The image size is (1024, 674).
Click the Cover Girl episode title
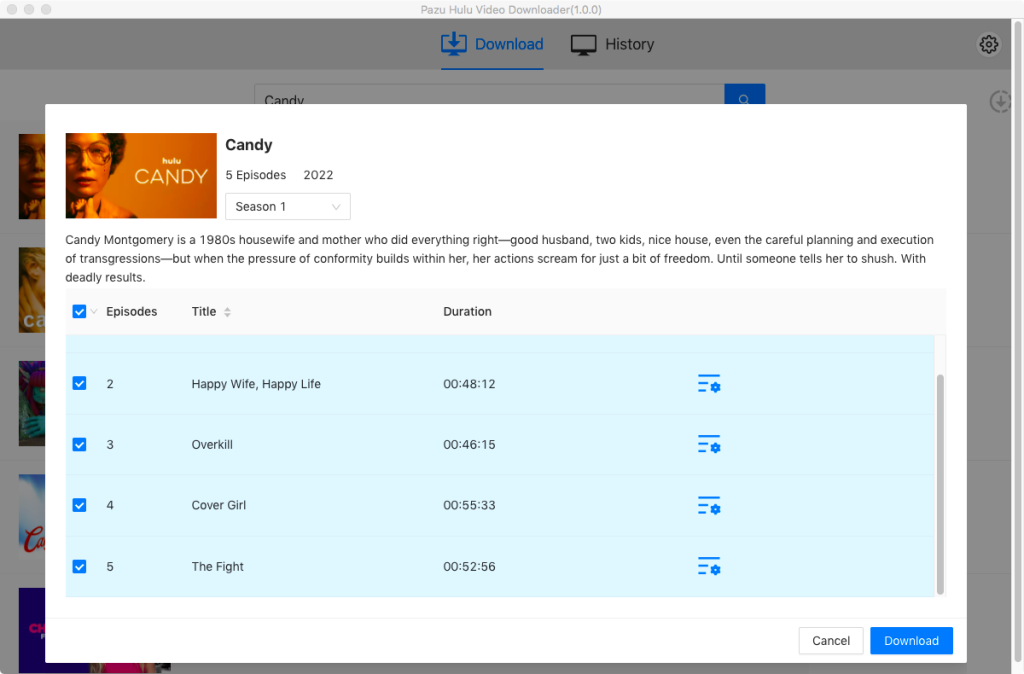[218, 506]
